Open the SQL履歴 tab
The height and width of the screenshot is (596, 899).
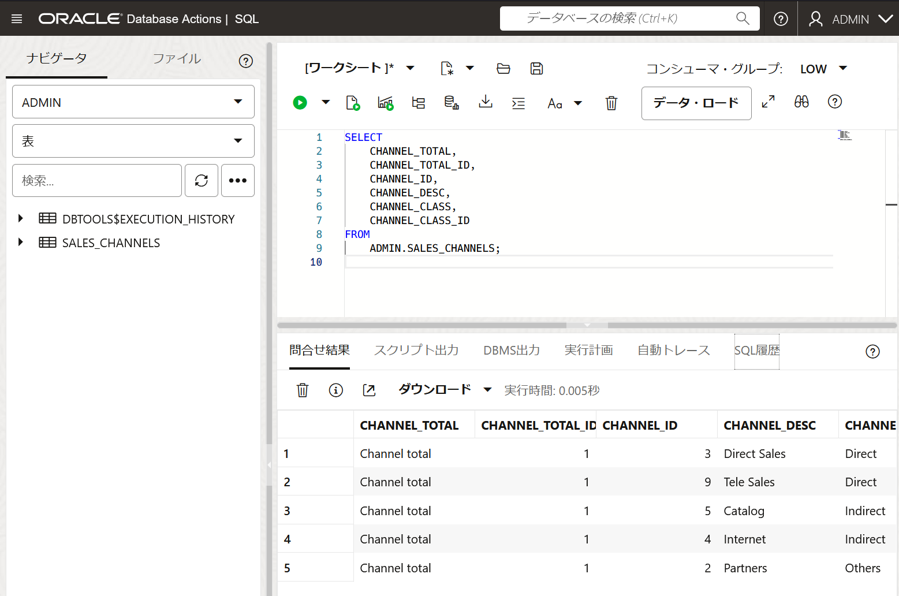pyautogui.click(x=756, y=351)
